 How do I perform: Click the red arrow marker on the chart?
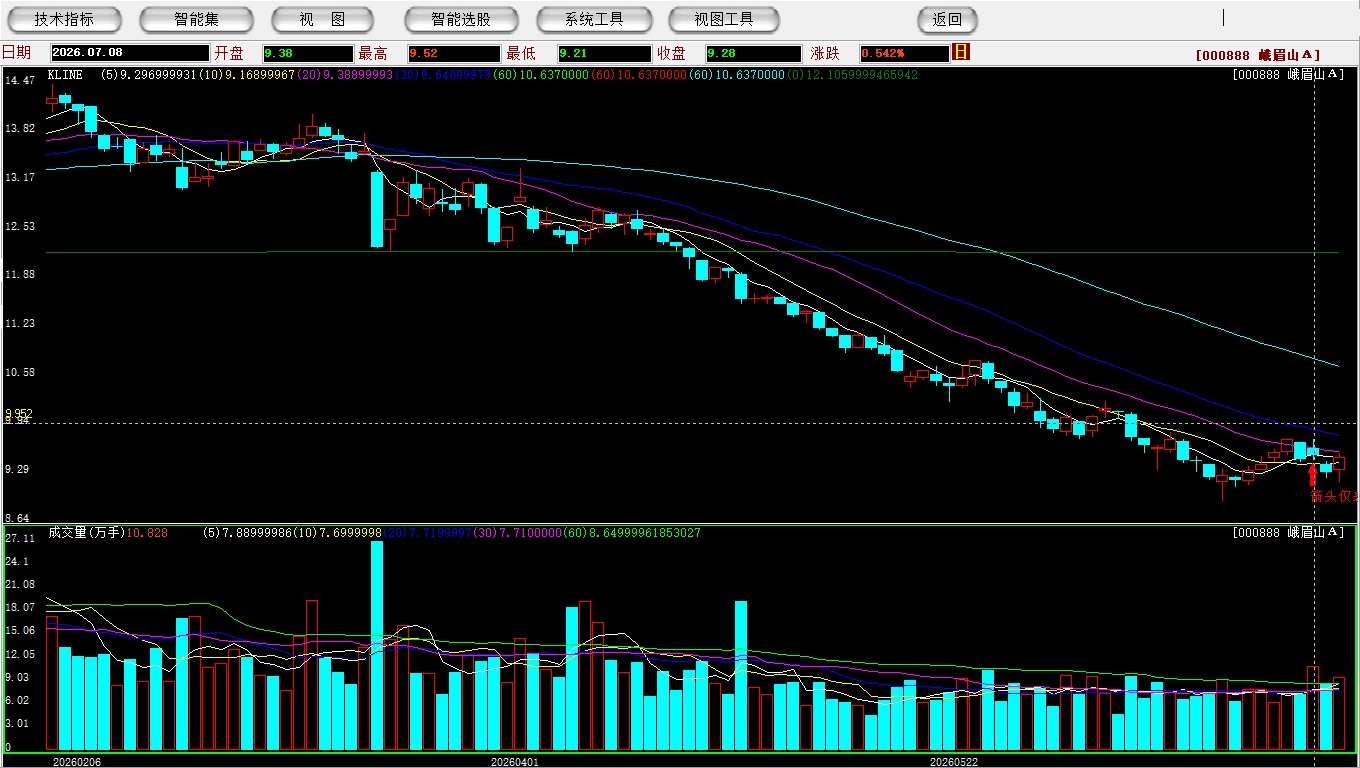pyautogui.click(x=1313, y=474)
